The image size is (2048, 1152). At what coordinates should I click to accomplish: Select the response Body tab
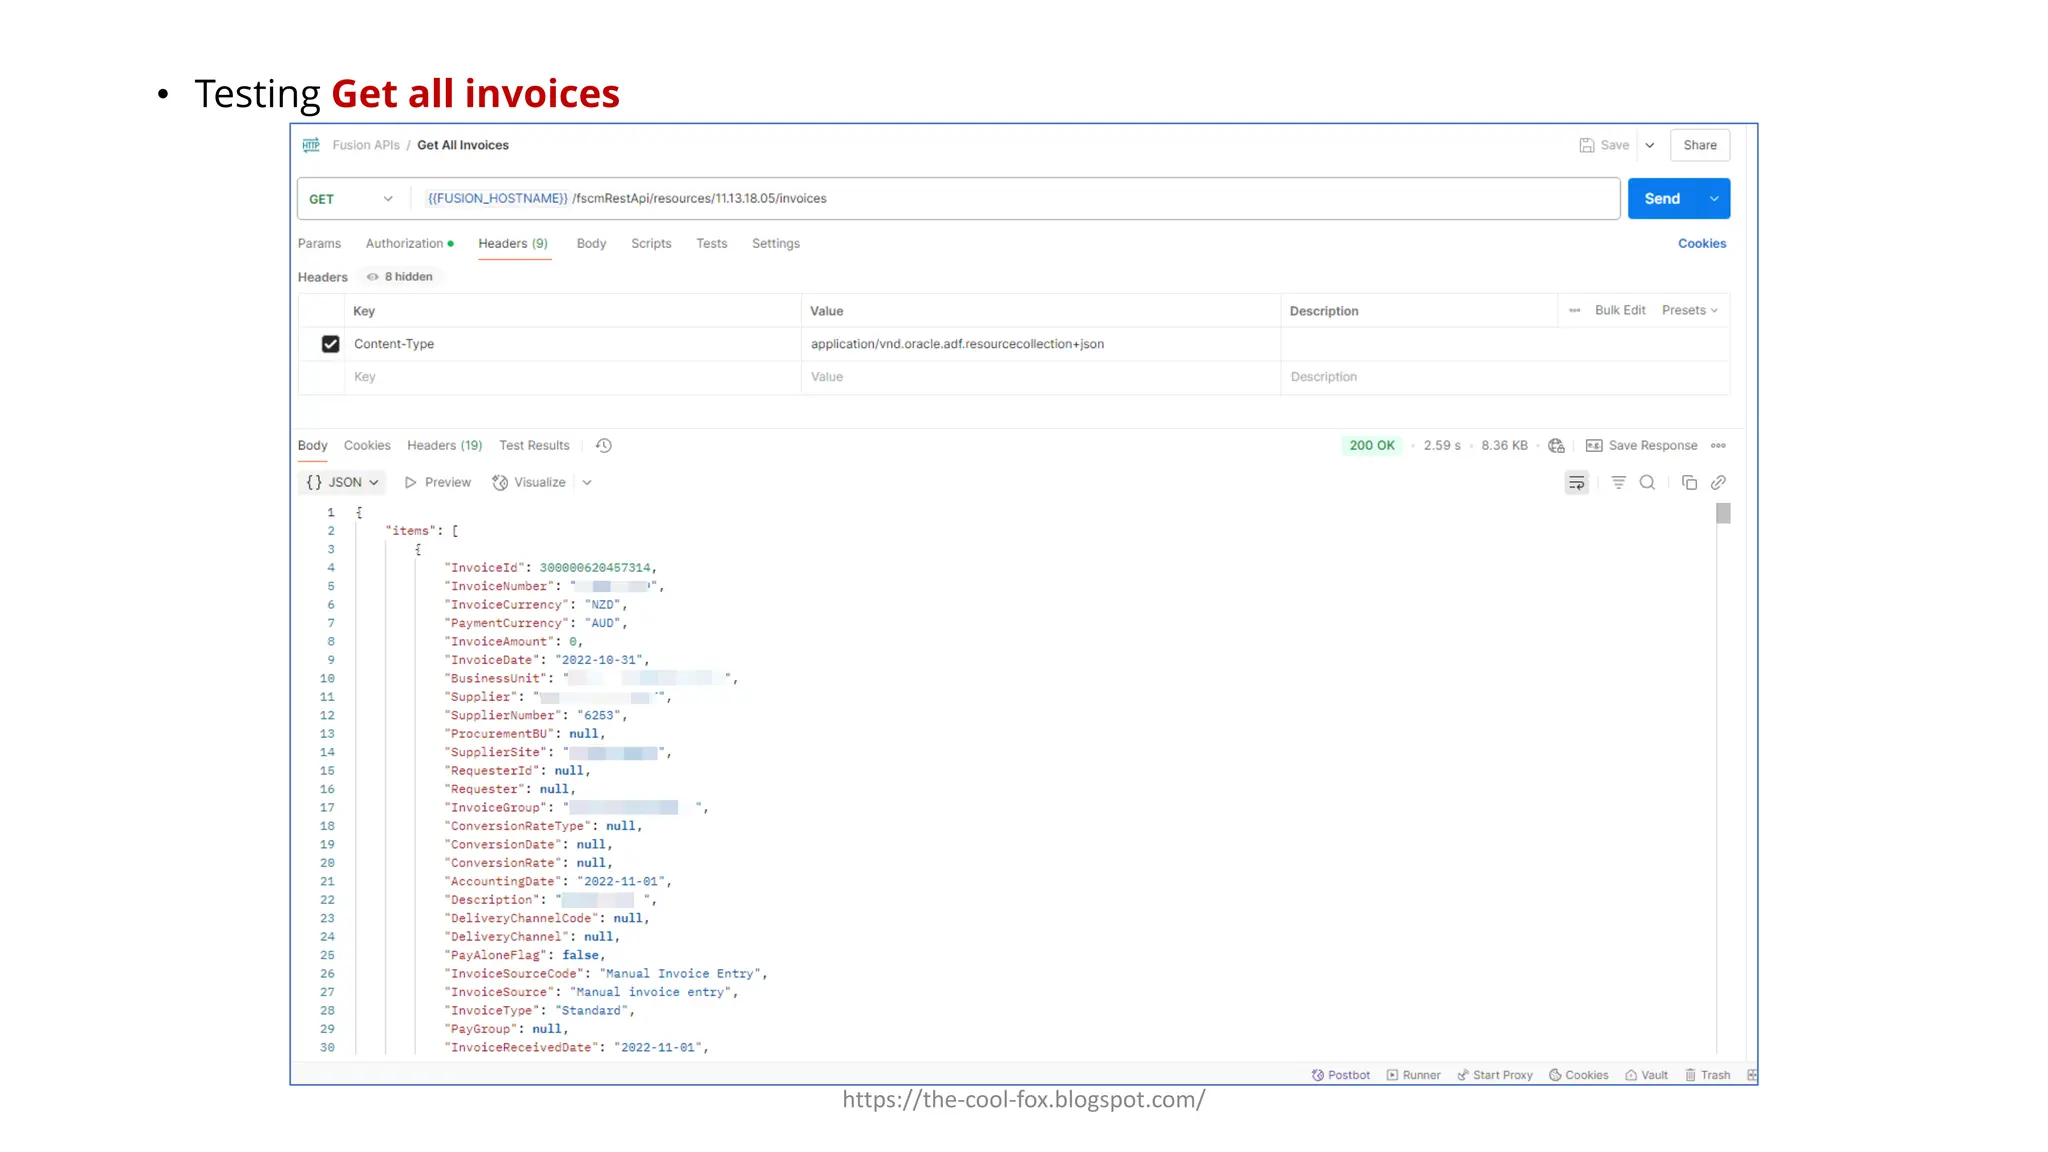312,446
